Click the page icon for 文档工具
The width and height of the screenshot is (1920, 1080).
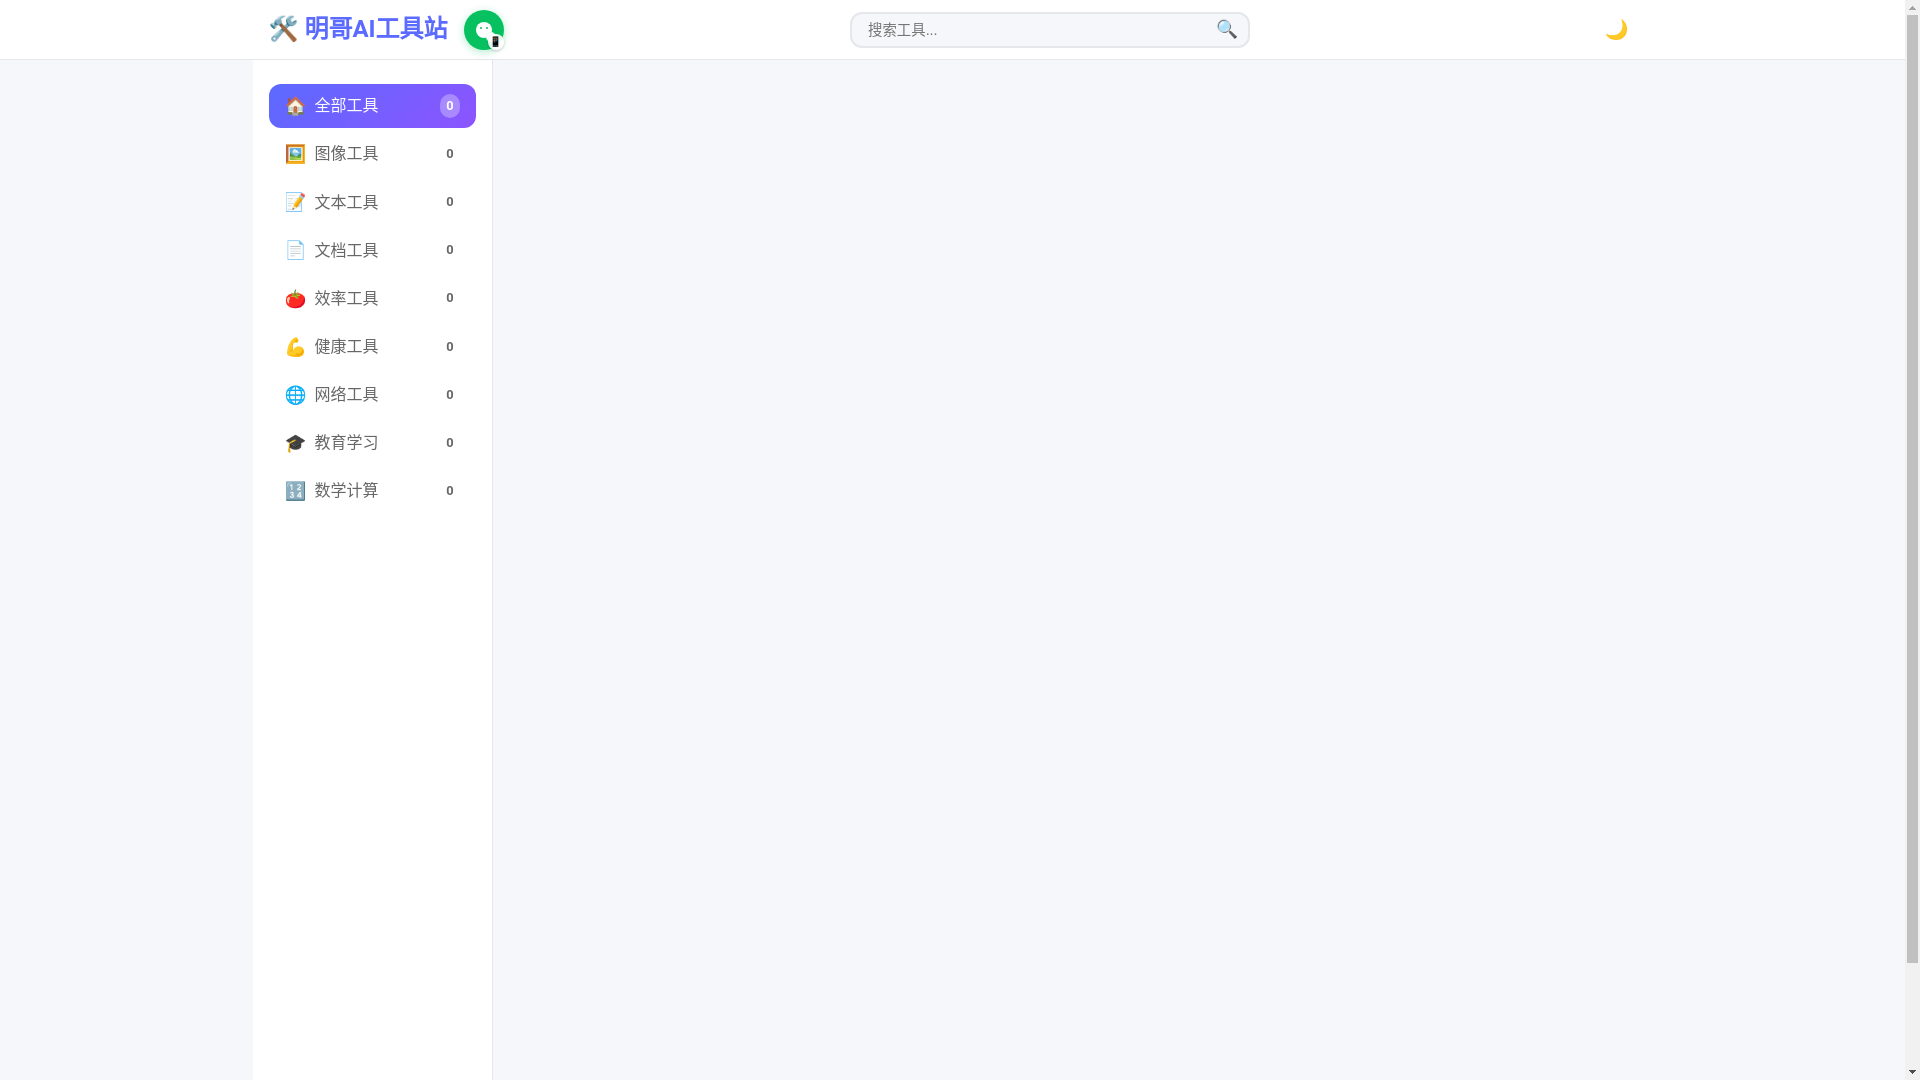[295, 250]
